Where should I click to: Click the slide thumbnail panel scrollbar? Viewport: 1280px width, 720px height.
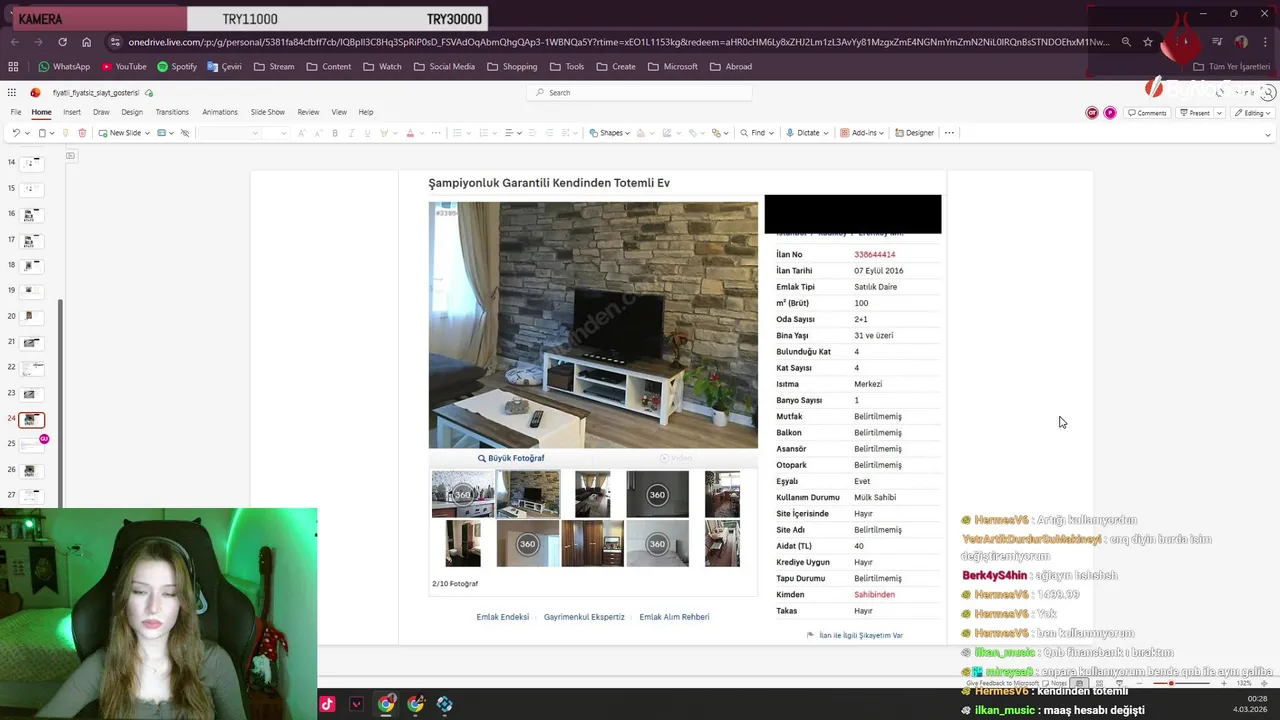(60, 403)
